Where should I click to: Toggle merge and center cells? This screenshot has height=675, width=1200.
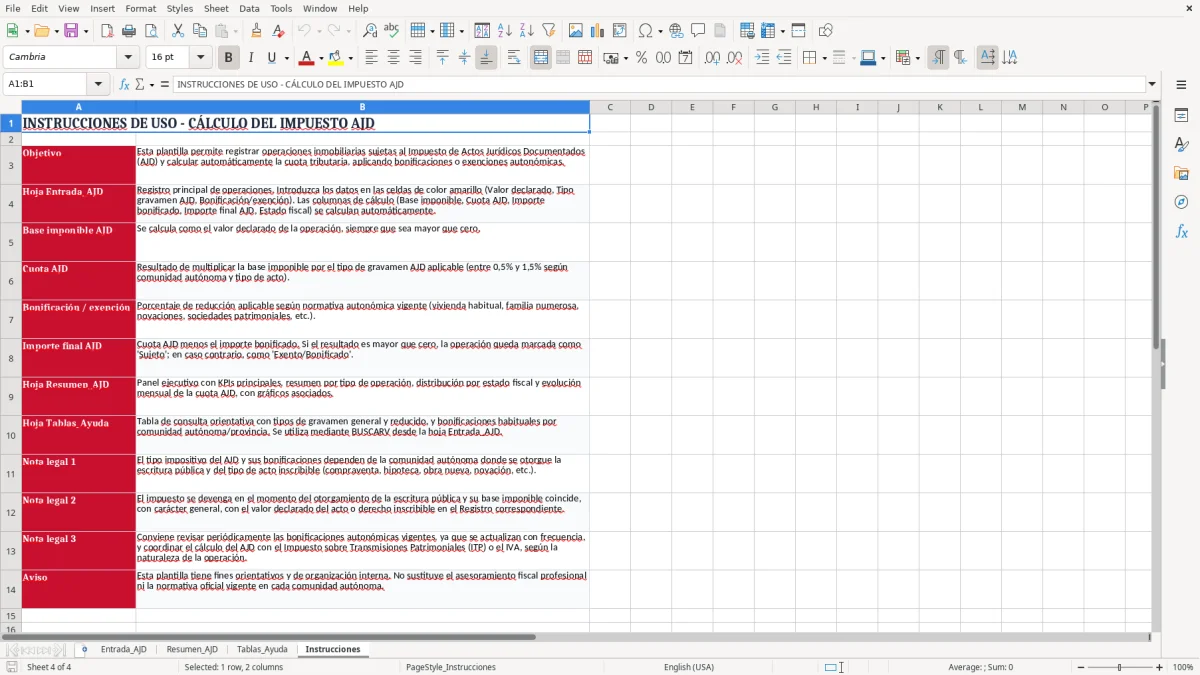click(541, 58)
